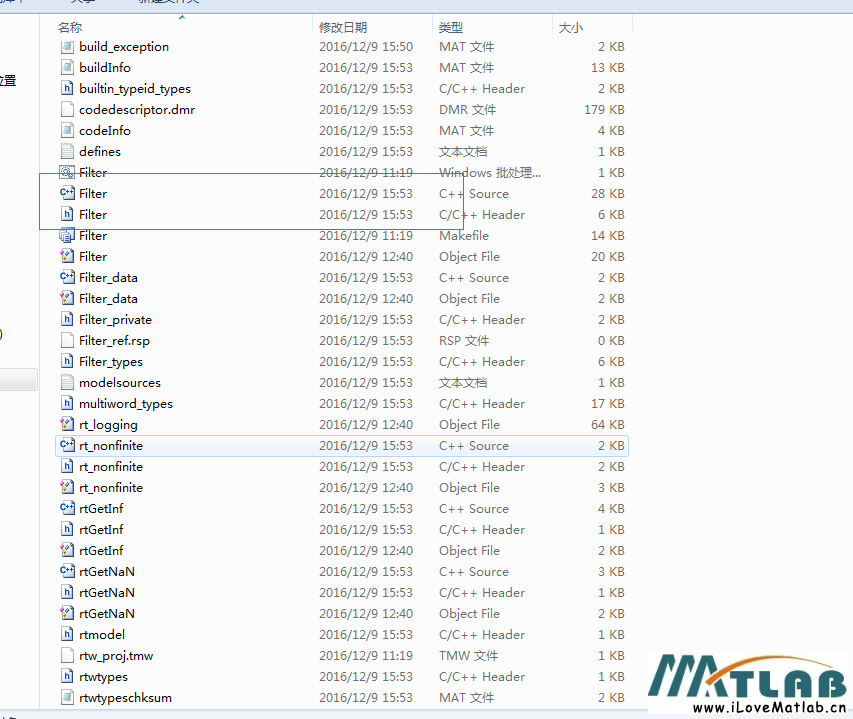Click the builtin_typeid_types header file icon
Viewport: 853px width, 719px height.
pyautogui.click(x=67, y=89)
